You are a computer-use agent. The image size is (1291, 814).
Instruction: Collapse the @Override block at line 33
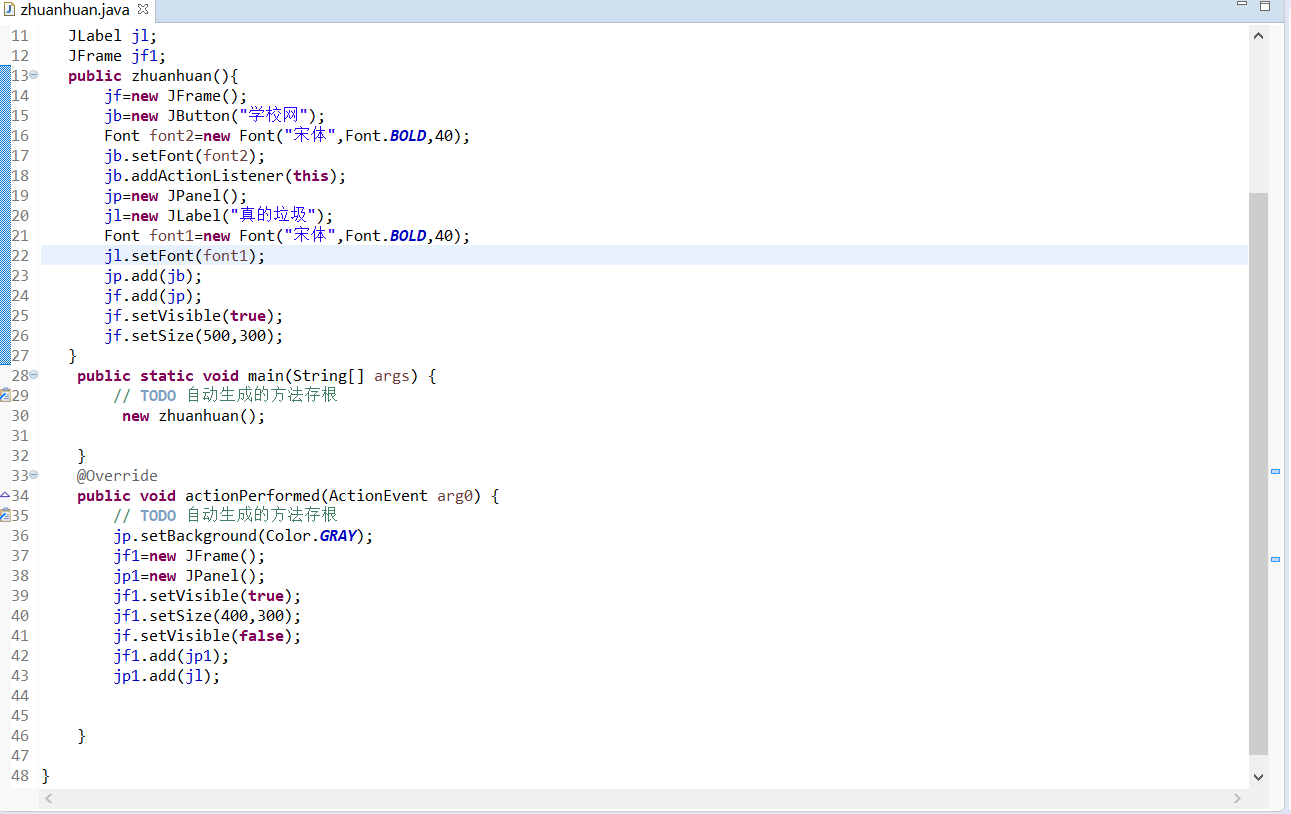(34, 475)
